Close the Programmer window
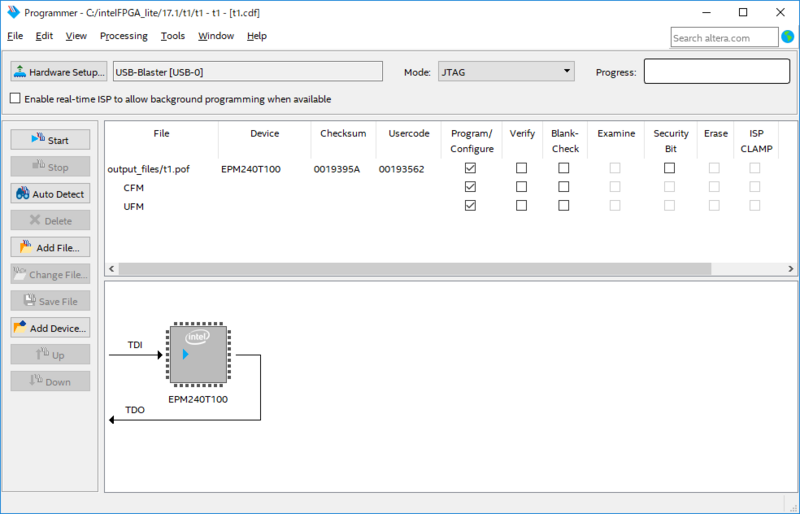The height and width of the screenshot is (514, 800). point(780,12)
